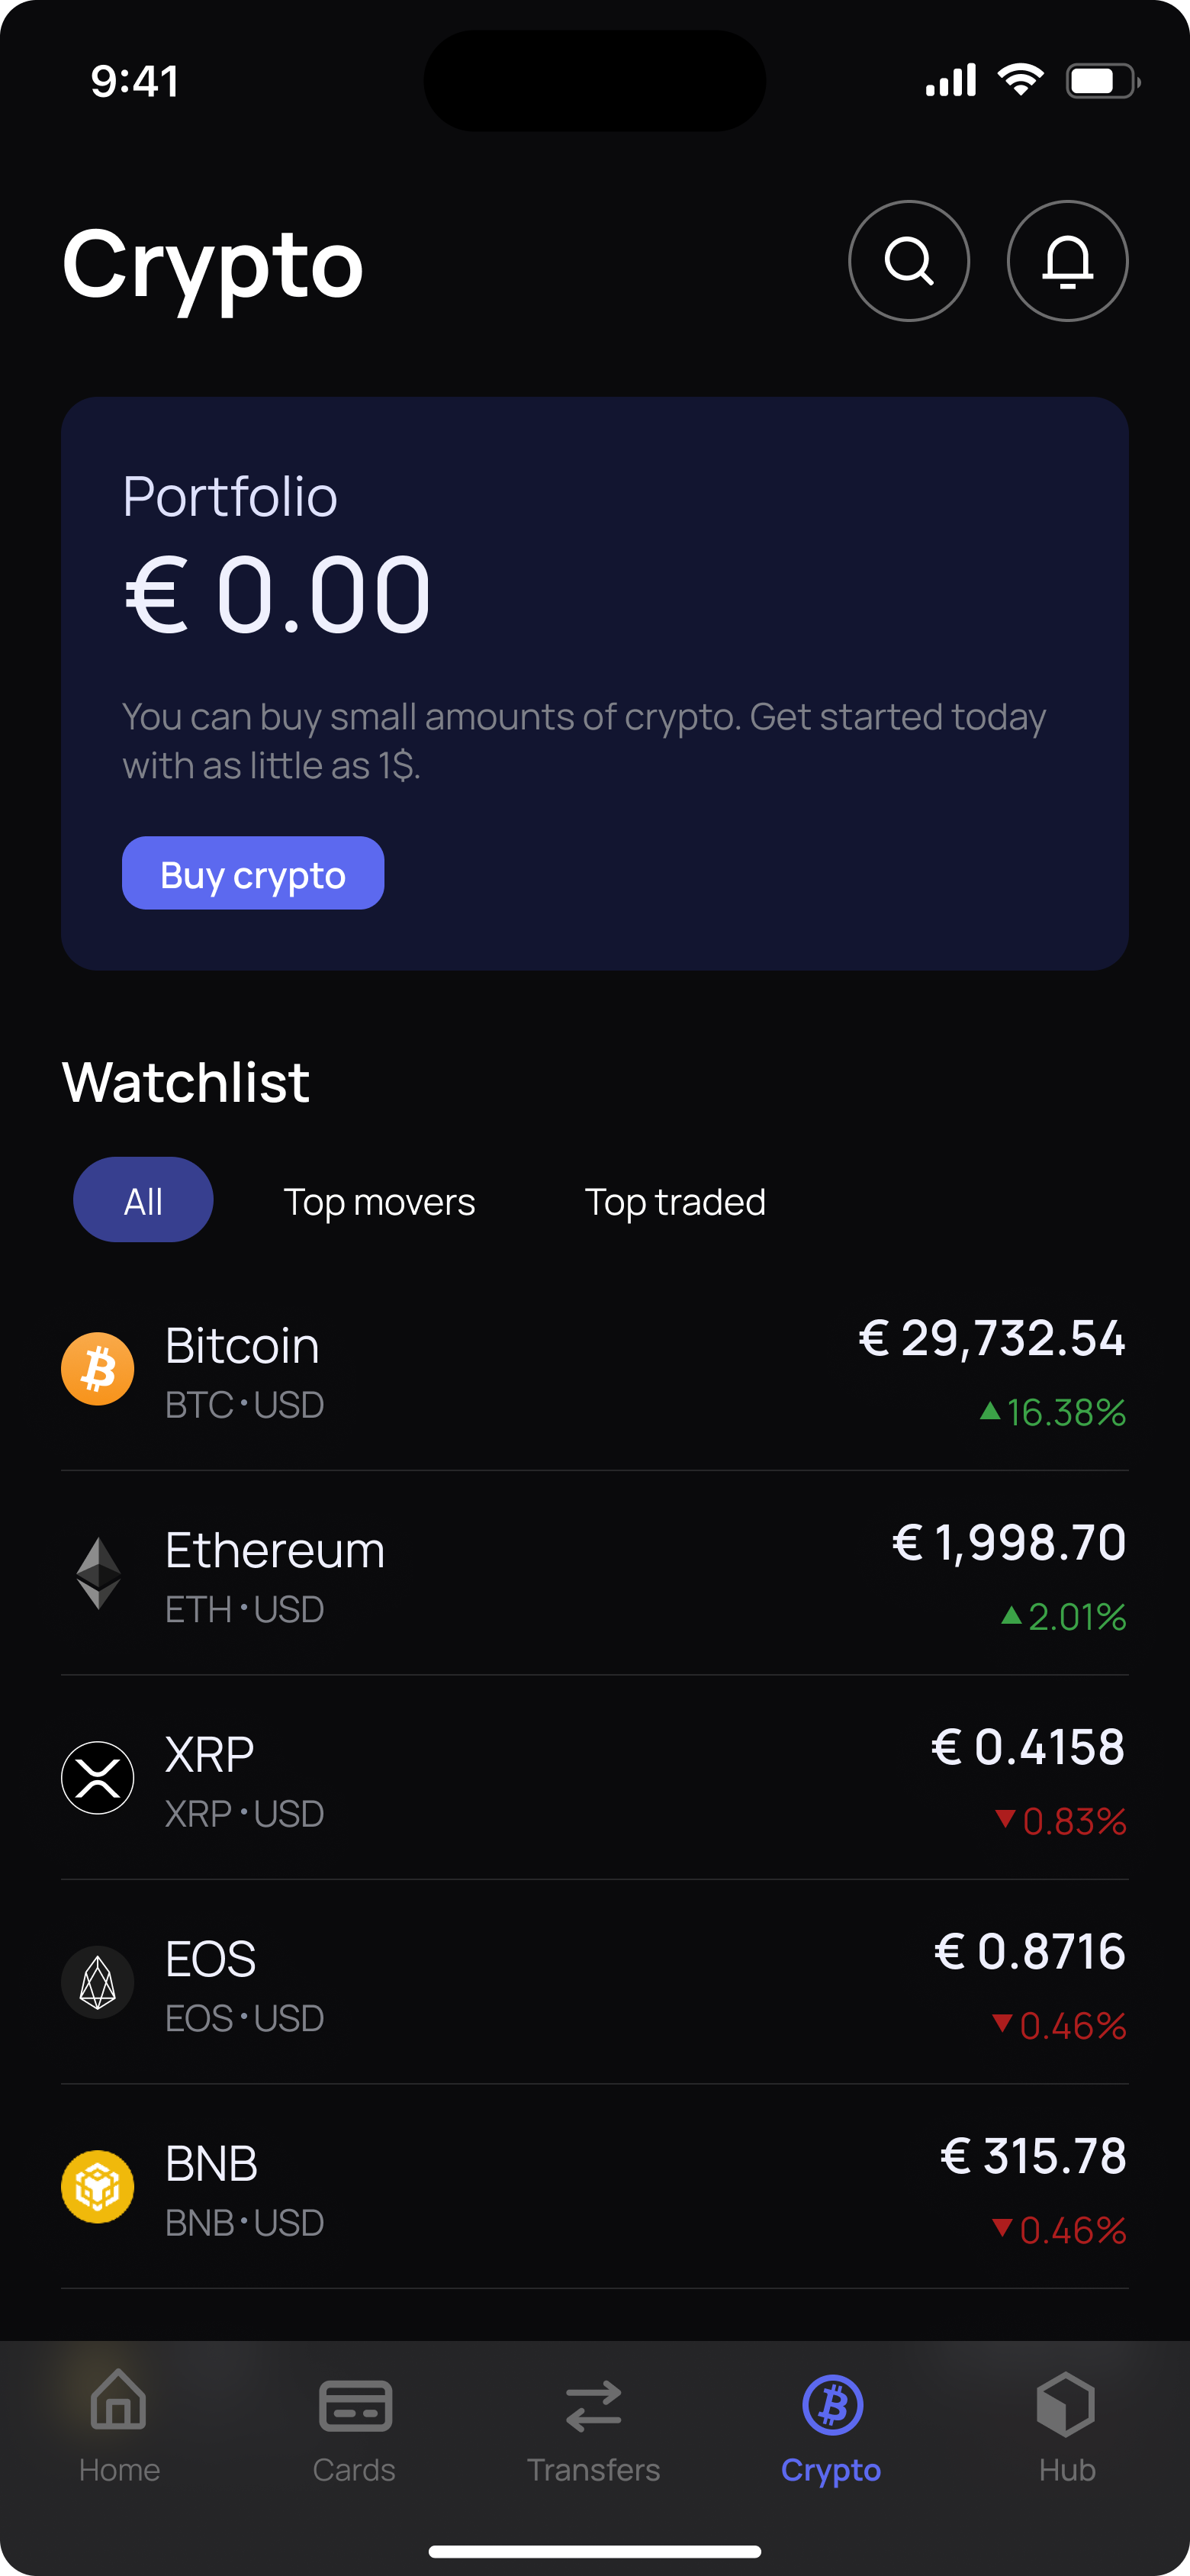
Task: Tap the BNB coin logo
Action: tap(98, 2186)
